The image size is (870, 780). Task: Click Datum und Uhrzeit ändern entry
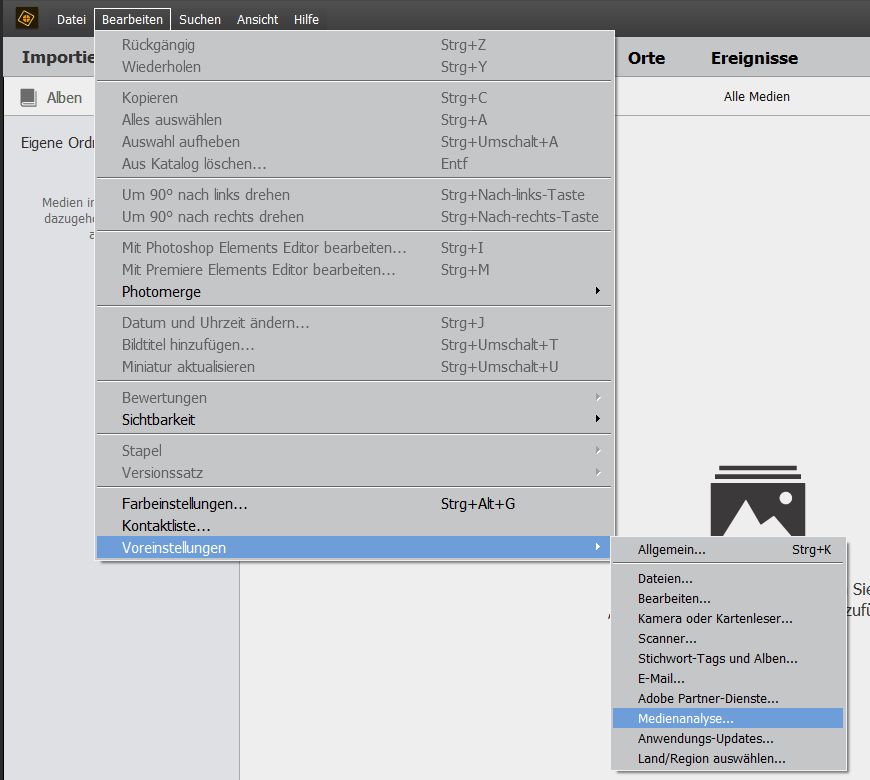[x=354, y=323]
